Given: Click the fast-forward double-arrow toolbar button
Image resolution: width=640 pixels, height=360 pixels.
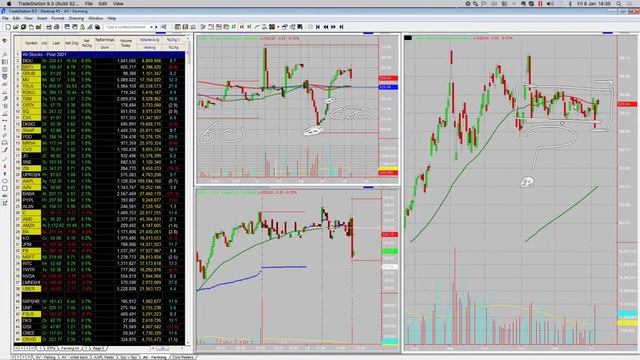Looking at the screenshot, I should click(x=333, y=27).
